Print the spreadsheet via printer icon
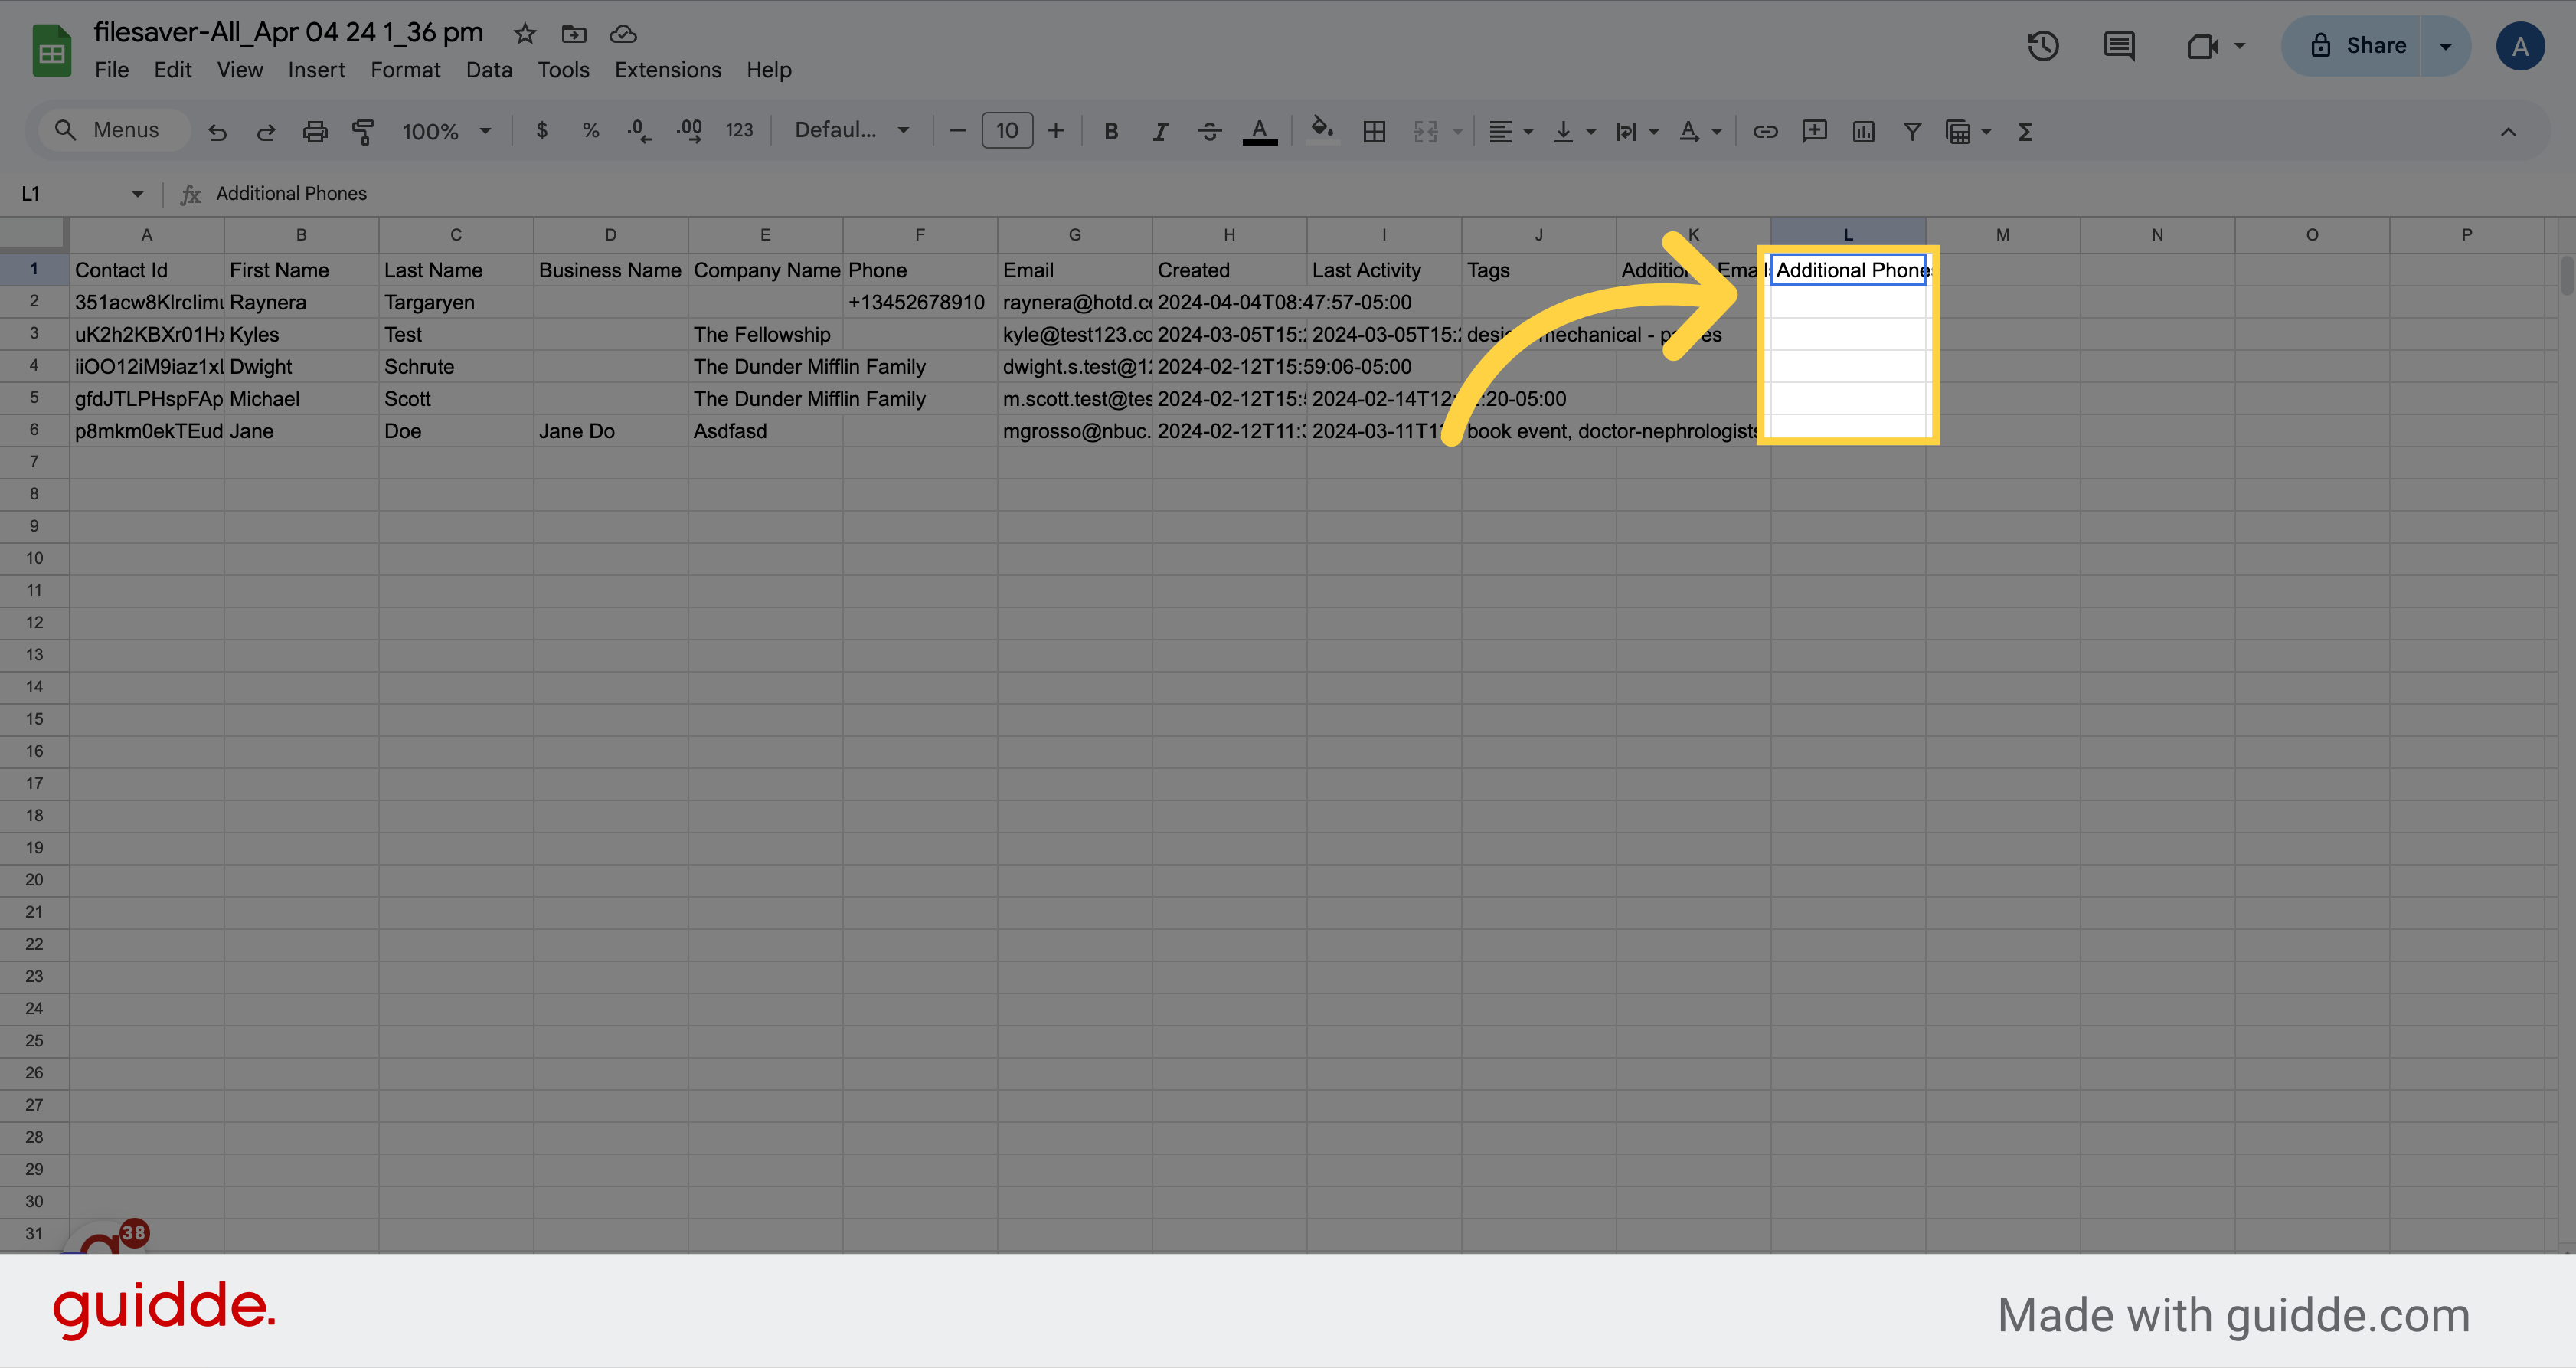 (x=315, y=131)
